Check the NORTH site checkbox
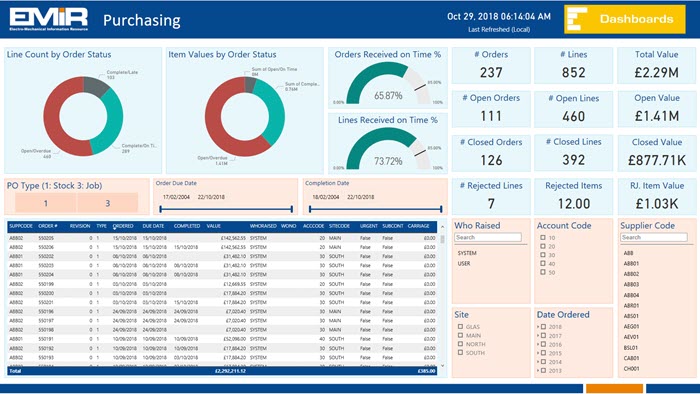This screenshot has width=700, height=394. click(x=460, y=344)
